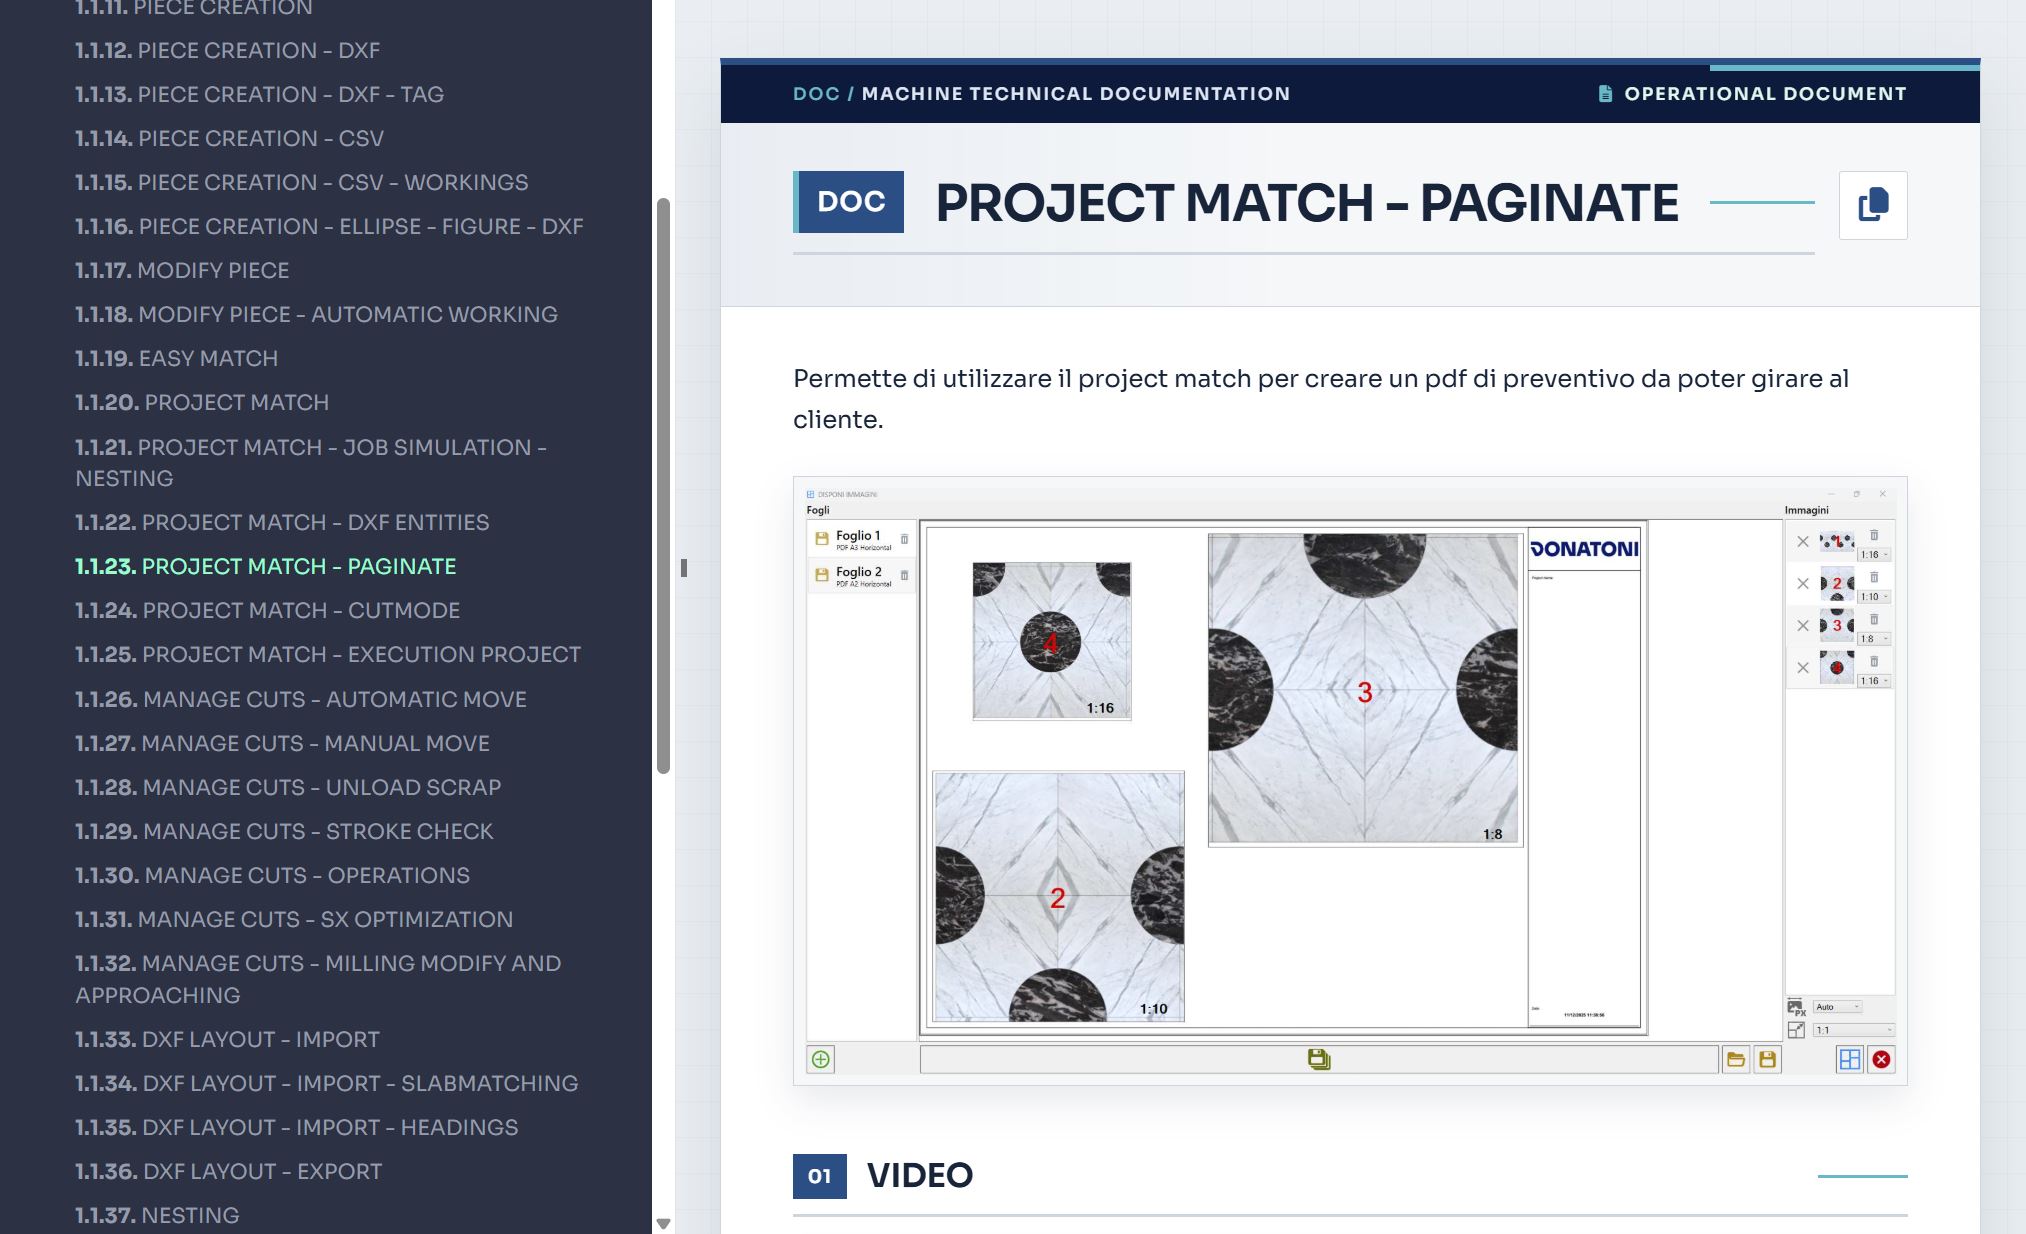Open 1.1.17 Modify Piece
Viewport: 2026px width, 1234px height.
coord(182,270)
